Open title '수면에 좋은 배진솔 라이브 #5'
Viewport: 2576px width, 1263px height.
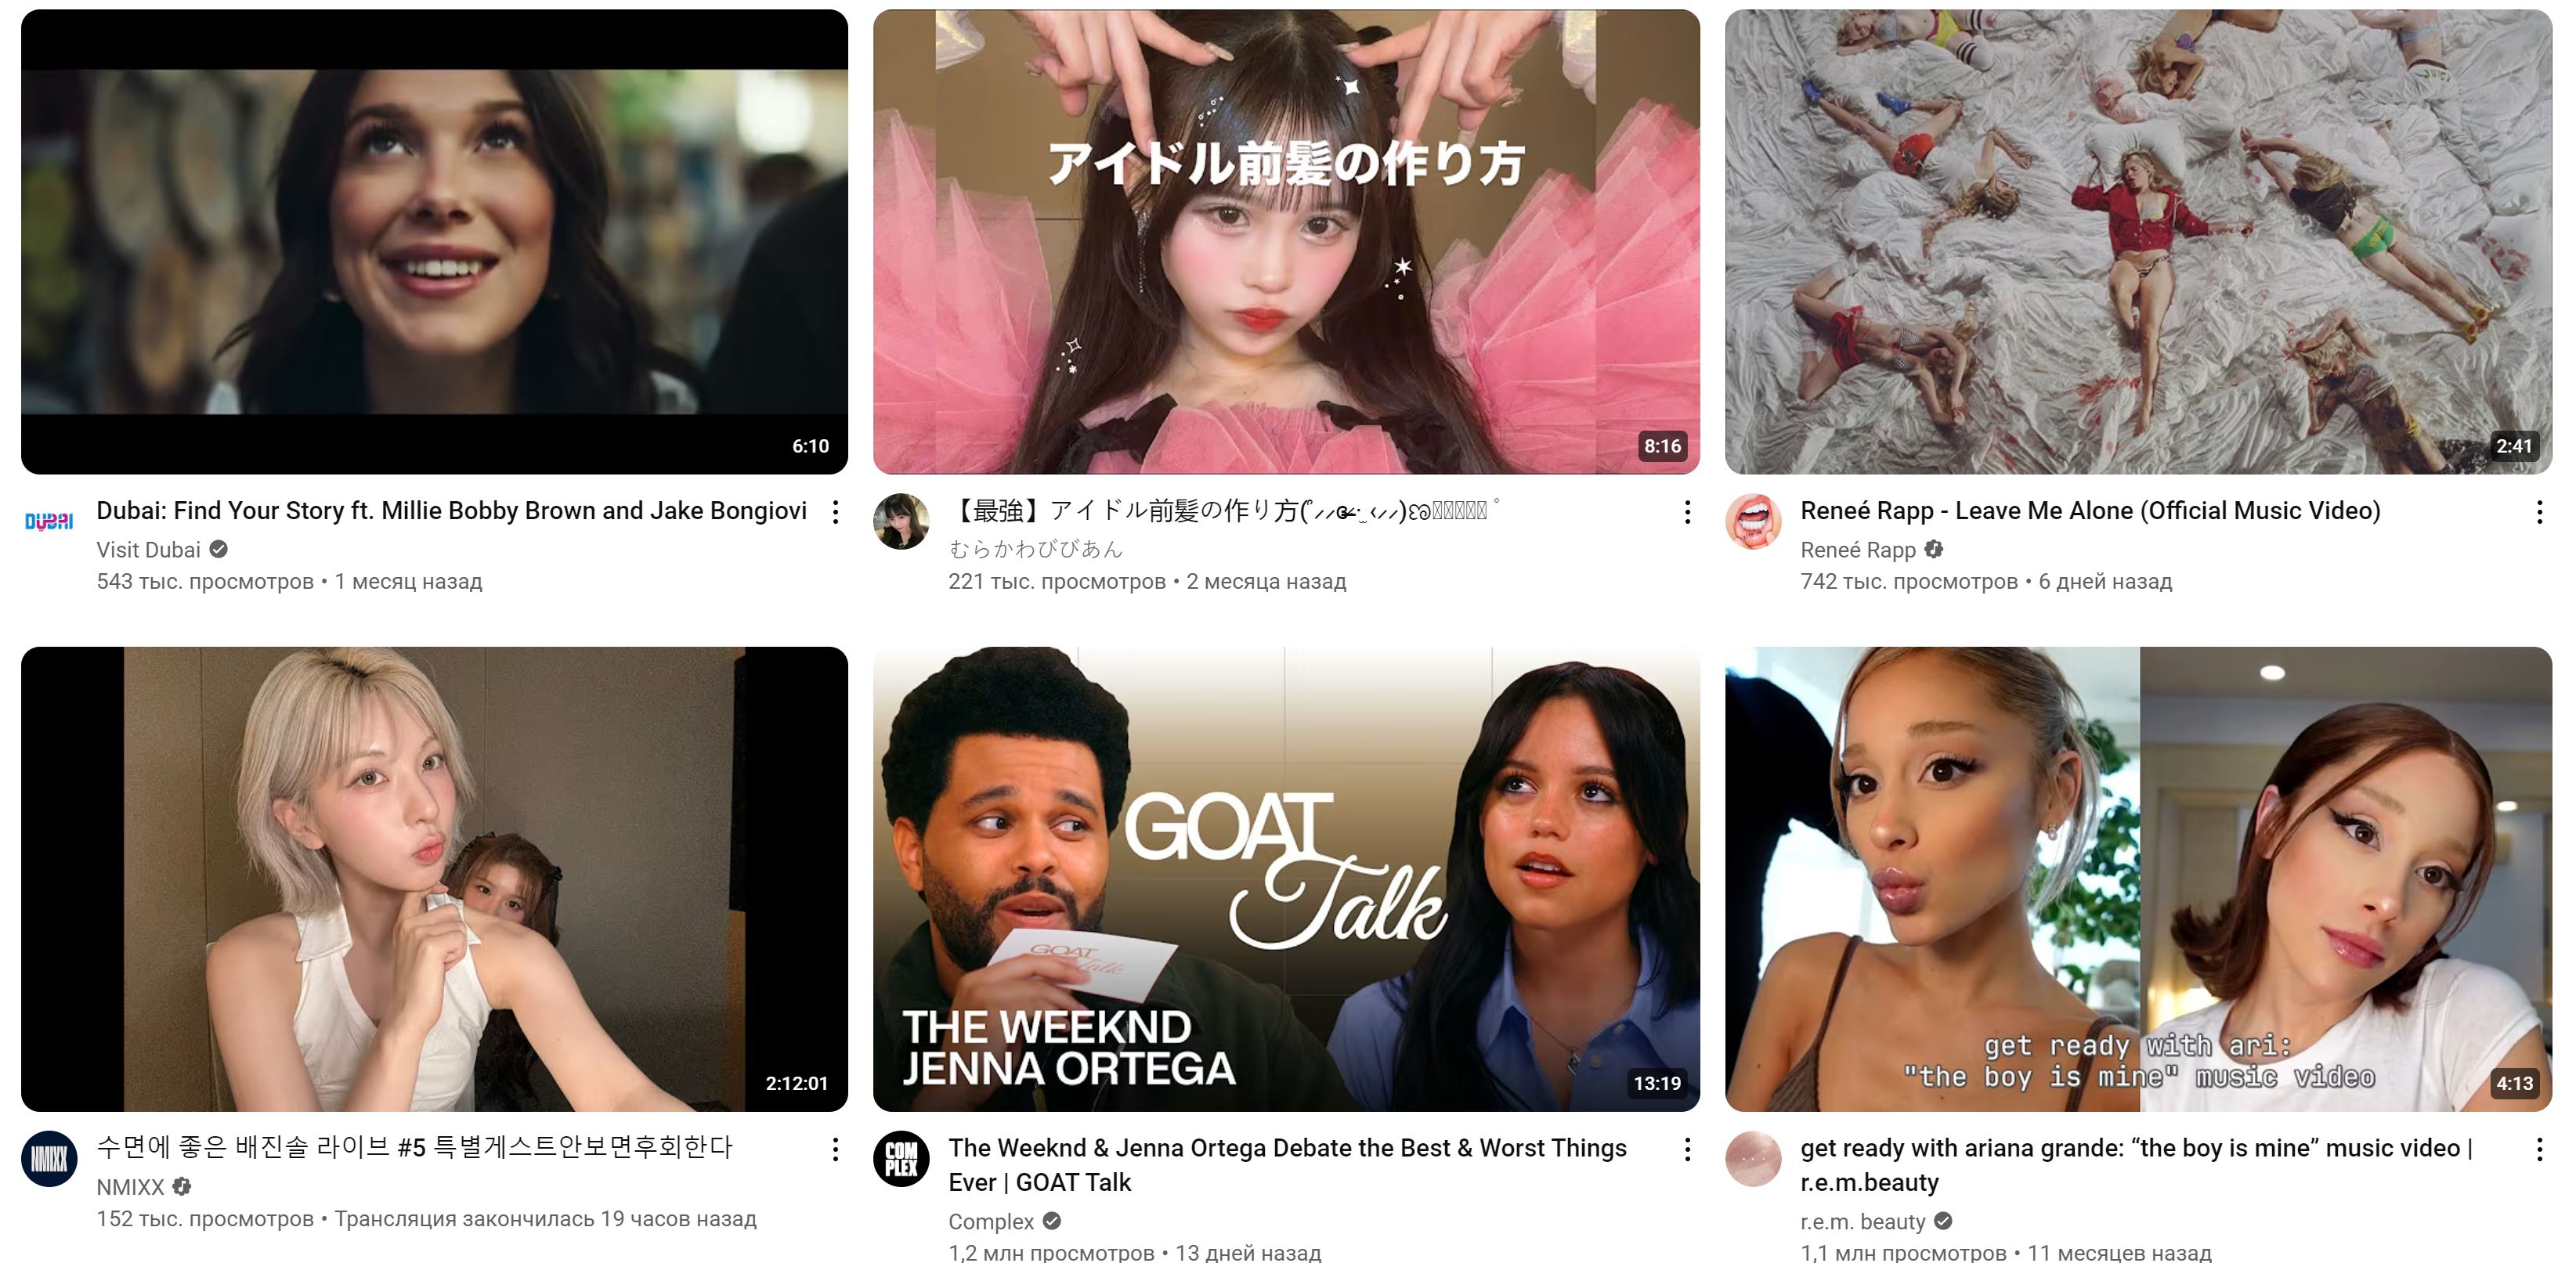coord(415,1148)
